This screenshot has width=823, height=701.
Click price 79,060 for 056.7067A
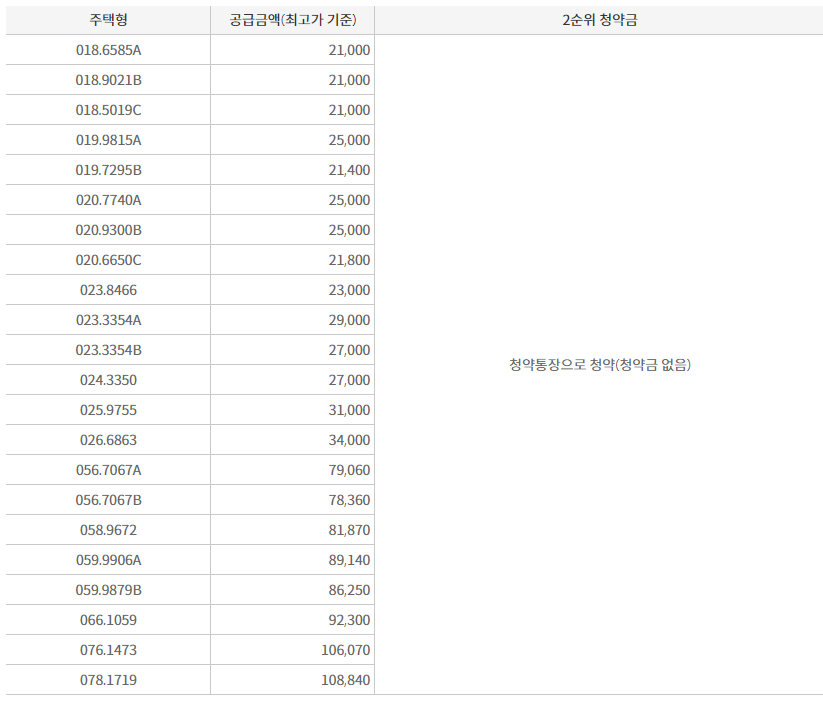(349, 470)
